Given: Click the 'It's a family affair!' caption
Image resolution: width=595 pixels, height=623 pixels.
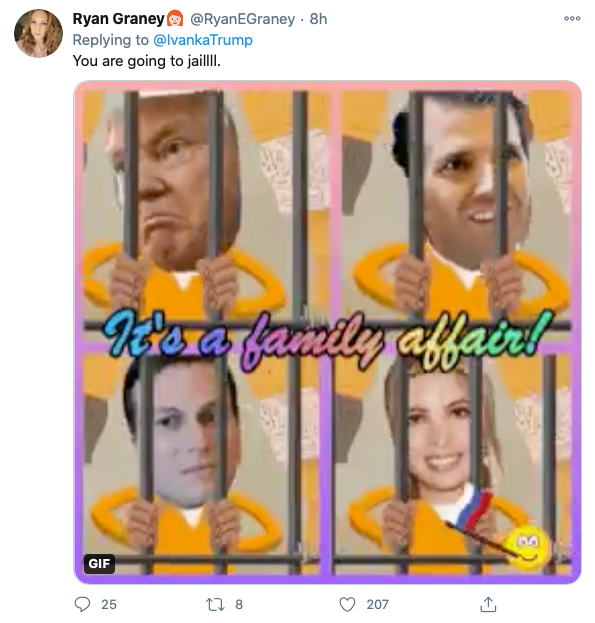Looking at the screenshot, I should 328,339.
